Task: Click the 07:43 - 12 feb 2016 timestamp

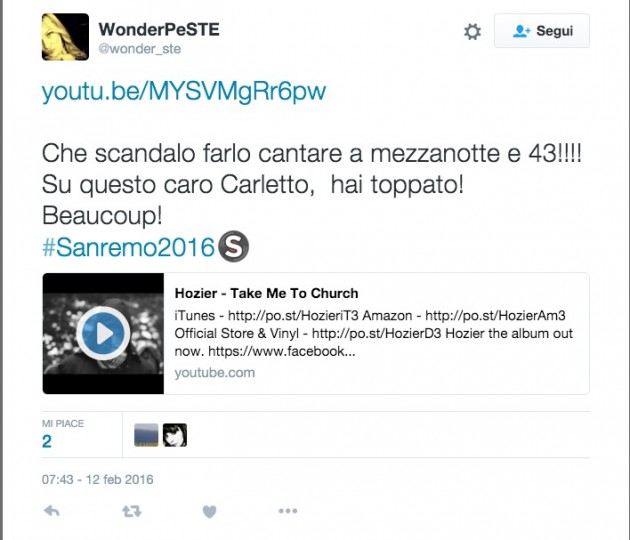Action: pos(98,479)
